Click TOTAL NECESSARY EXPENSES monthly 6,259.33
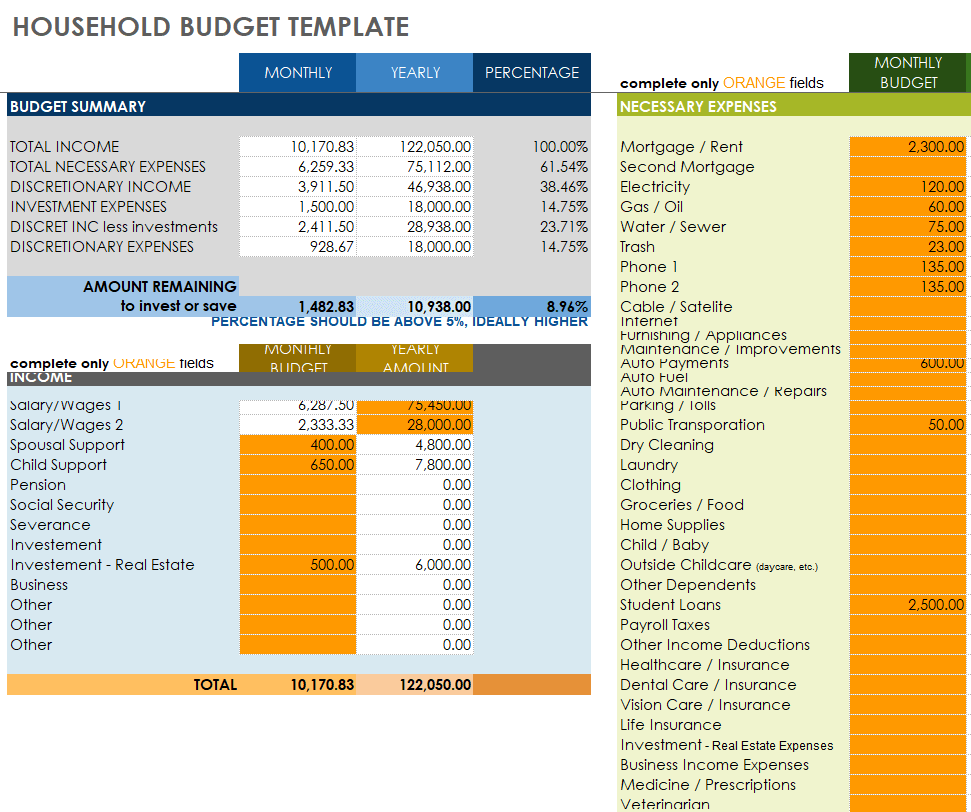Image resolution: width=971 pixels, height=812 pixels. (x=298, y=167)
